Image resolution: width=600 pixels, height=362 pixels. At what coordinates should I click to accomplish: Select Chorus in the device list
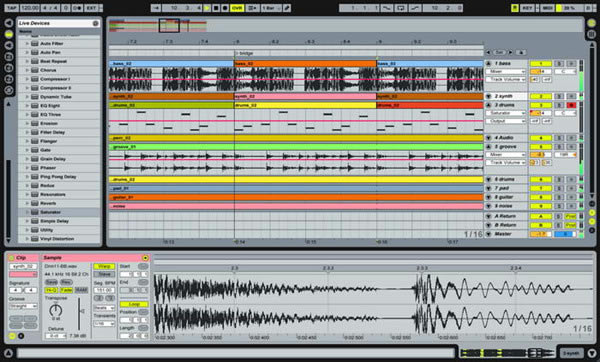click(48, 70)
